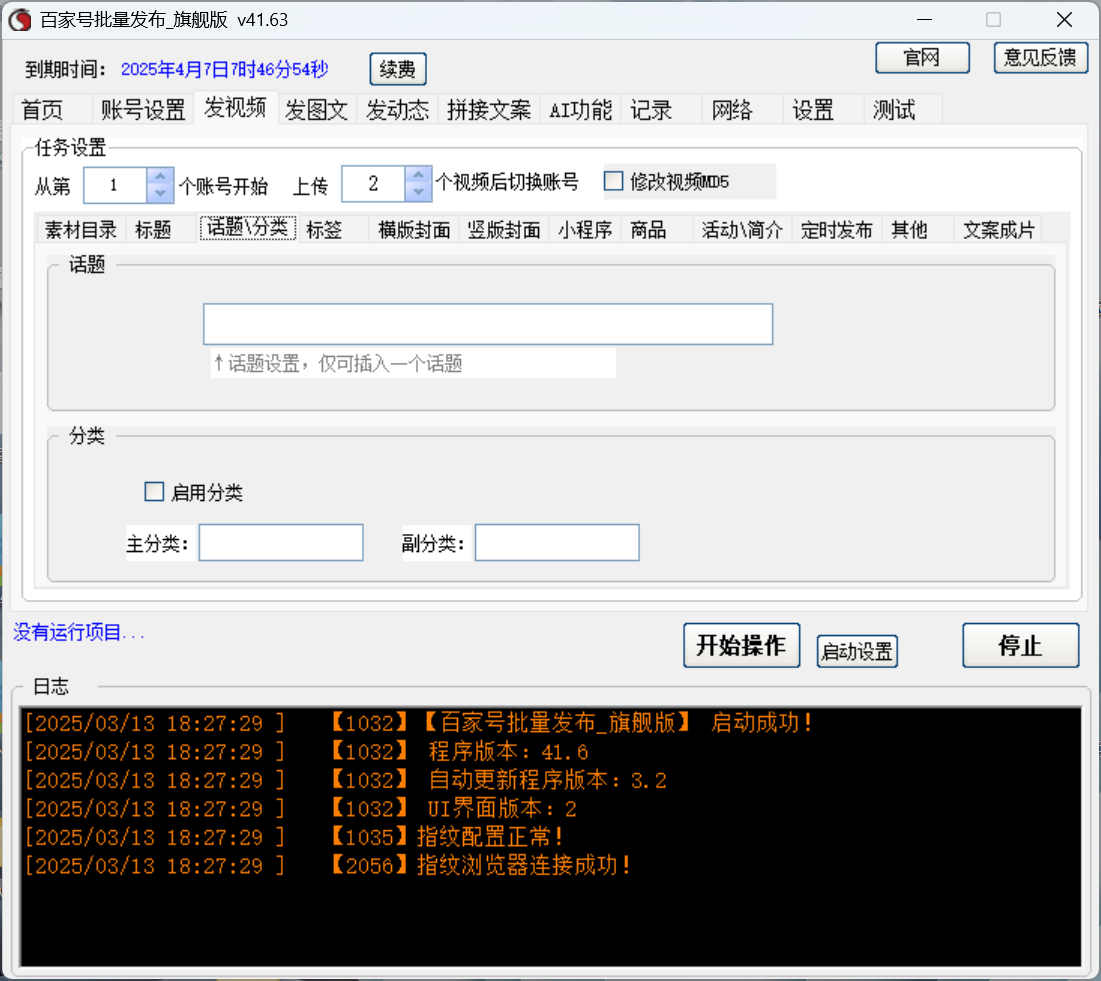1101x981 pixels.
Task: Open the 启动设置 button
Action: (x=857, y=651)
